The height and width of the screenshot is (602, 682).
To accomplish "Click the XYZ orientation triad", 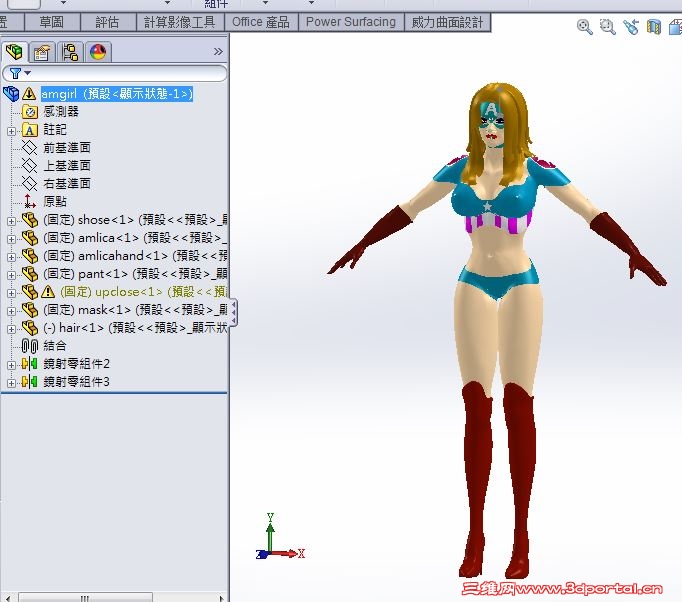I will click(x=281, y=536).
